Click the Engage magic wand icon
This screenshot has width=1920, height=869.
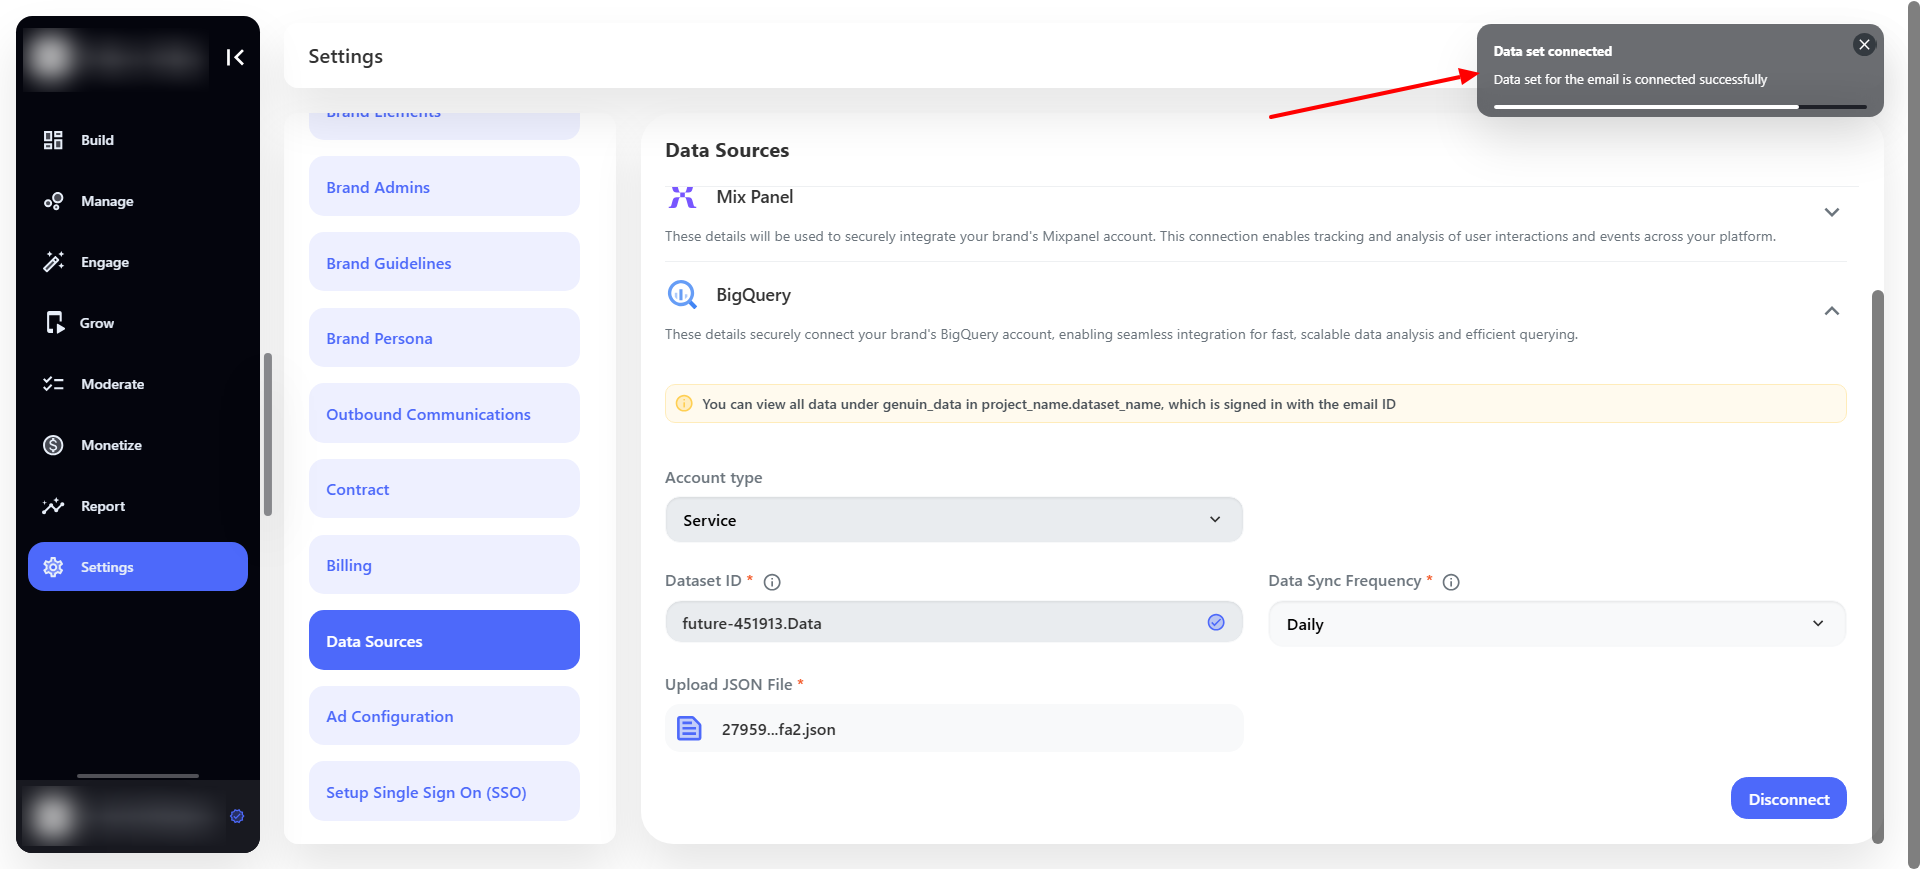pos(53,262)
